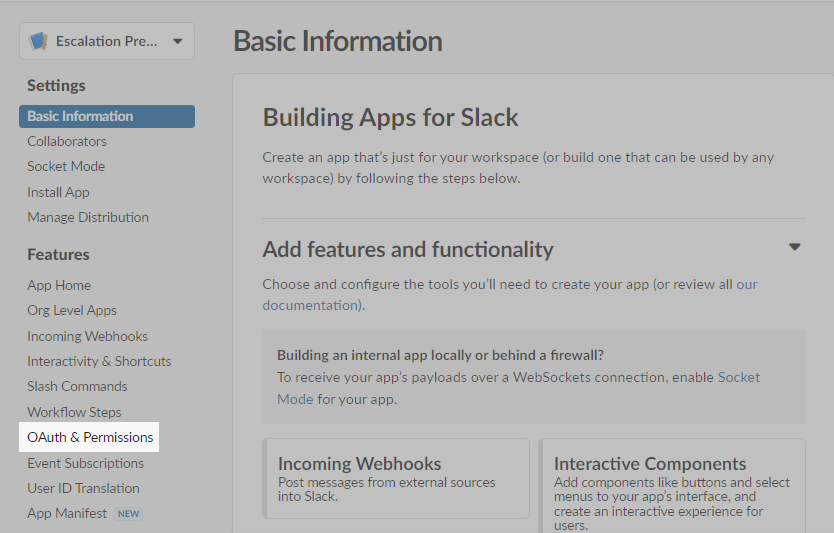Open Collaborators settings page
The width and height of the screenshot is (834, 533).
pyautogui.click(x=67, y=141)
